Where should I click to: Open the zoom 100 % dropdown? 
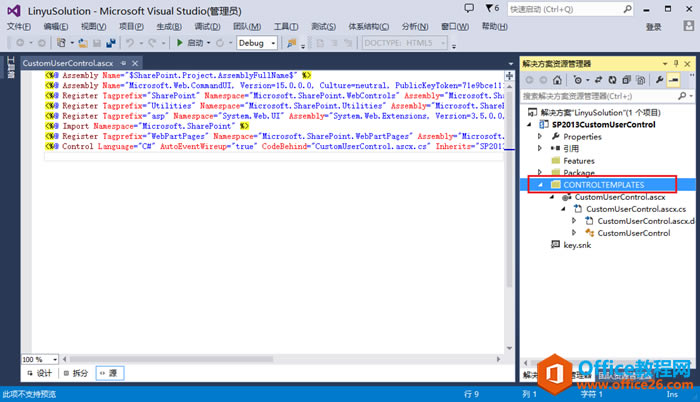[x=55, y=359]
